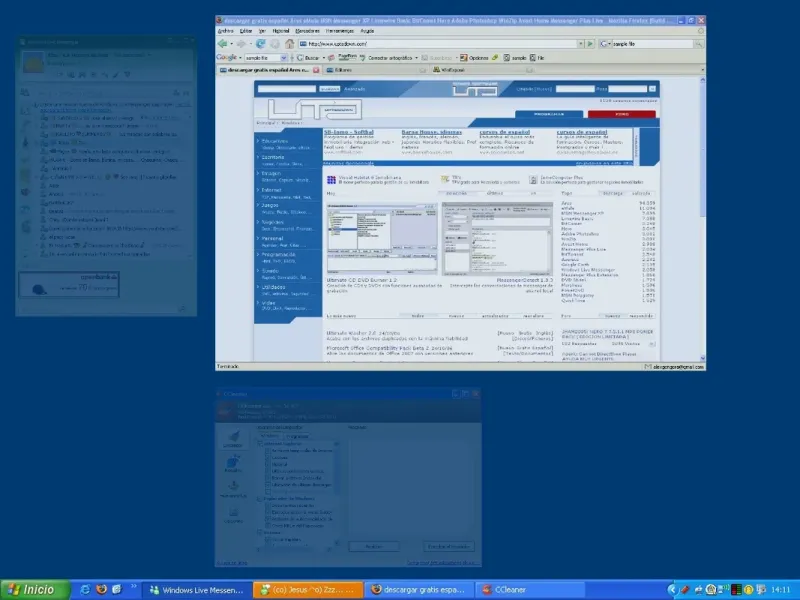
Task: Open the Google toolbar search box dropdown
Action: click(x=284, y=58)
